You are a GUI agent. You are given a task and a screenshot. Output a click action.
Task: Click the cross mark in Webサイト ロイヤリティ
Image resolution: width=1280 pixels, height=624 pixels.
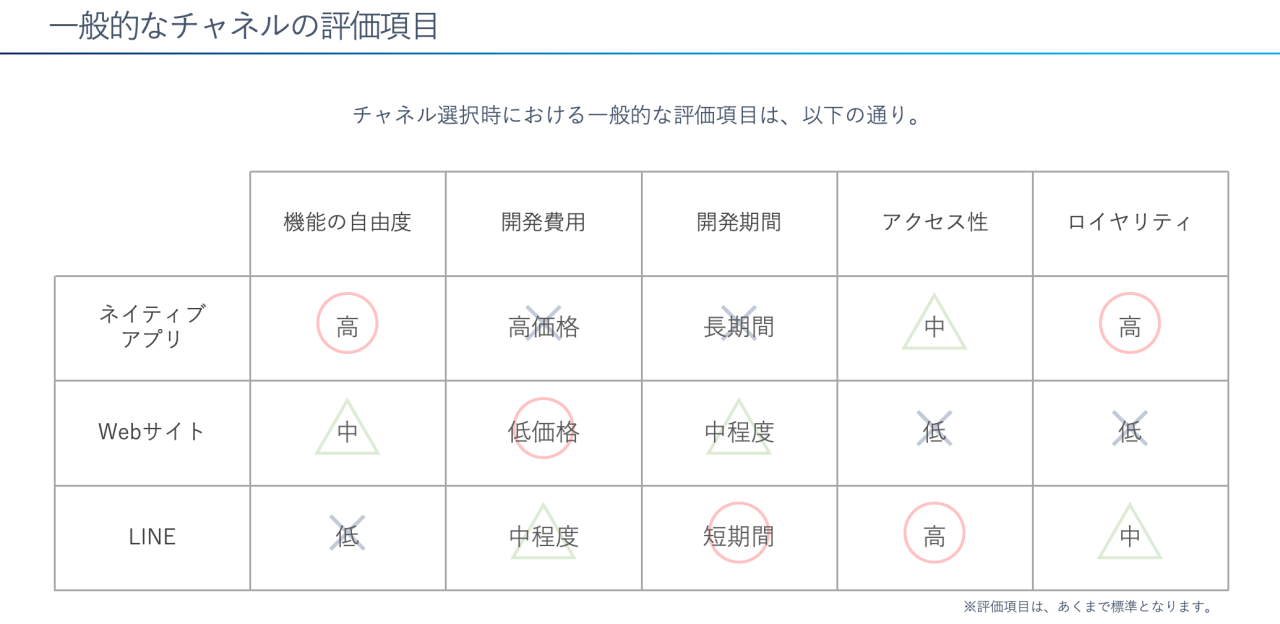1130,428
